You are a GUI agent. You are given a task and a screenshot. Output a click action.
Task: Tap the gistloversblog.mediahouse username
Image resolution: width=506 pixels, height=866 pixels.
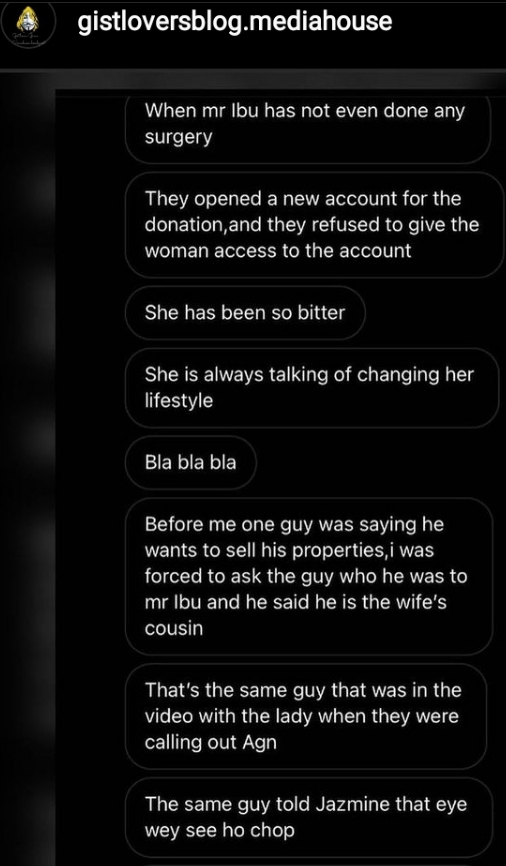click(235, 22)
